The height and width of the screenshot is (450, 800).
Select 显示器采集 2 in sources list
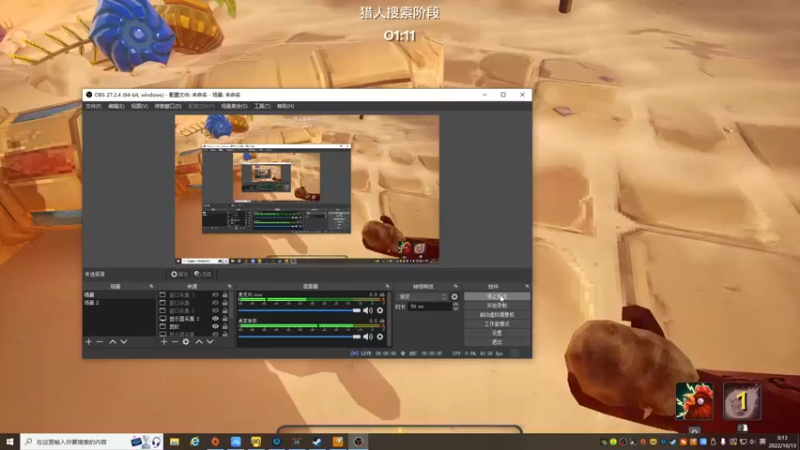(184, 318)
